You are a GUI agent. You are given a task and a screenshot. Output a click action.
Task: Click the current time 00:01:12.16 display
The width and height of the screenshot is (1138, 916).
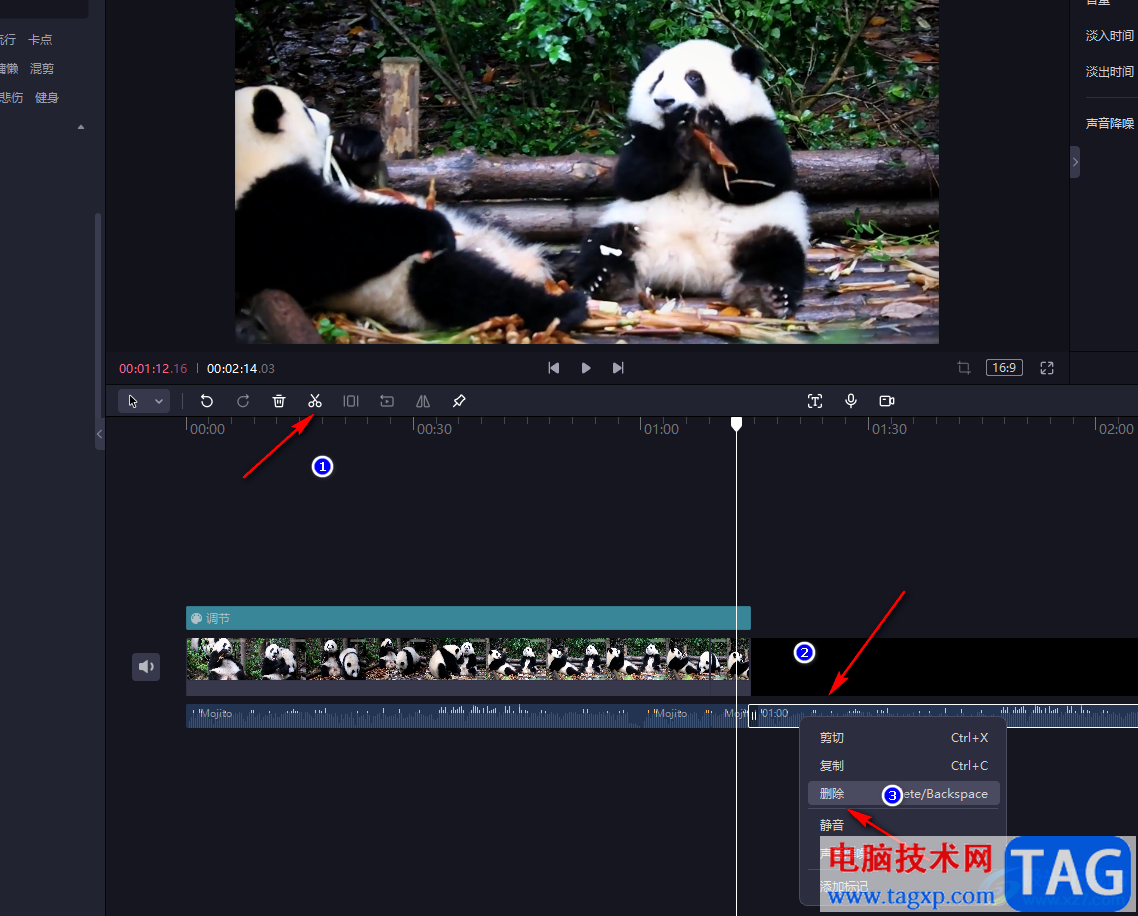pyautogui.click(x=153, y=369)
